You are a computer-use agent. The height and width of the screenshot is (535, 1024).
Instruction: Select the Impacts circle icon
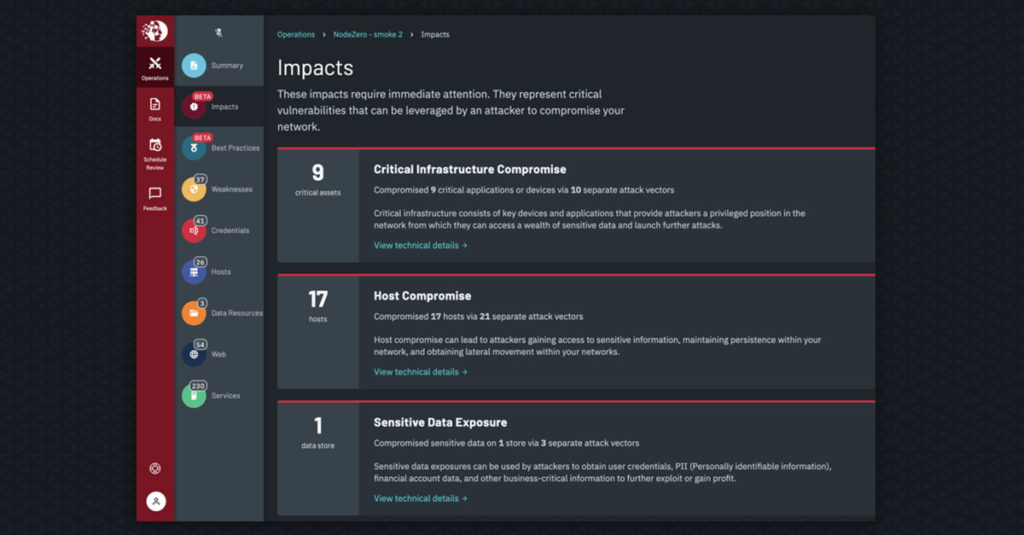click(x=193, y=106)
